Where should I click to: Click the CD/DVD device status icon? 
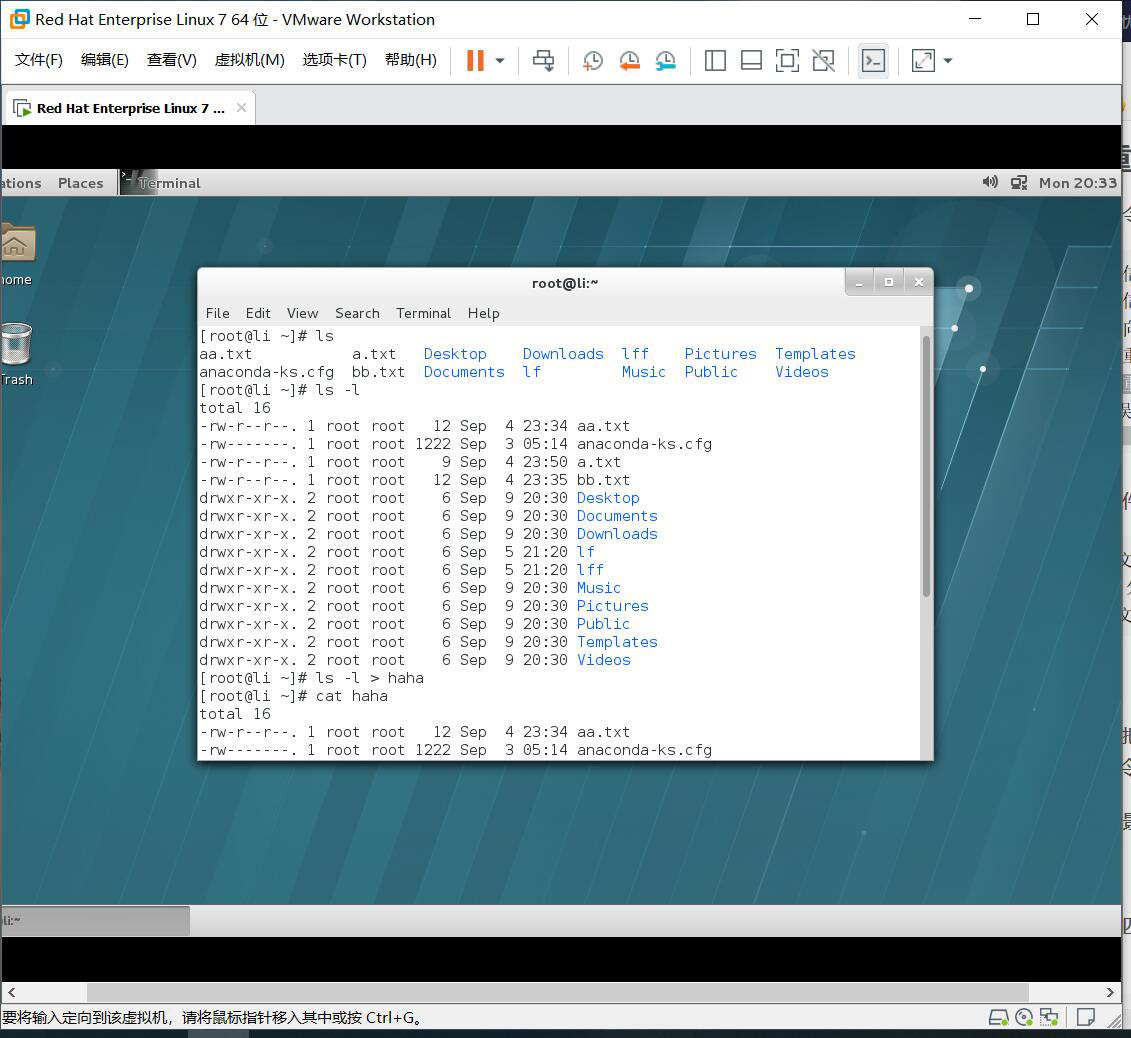pos(1024,1018)
